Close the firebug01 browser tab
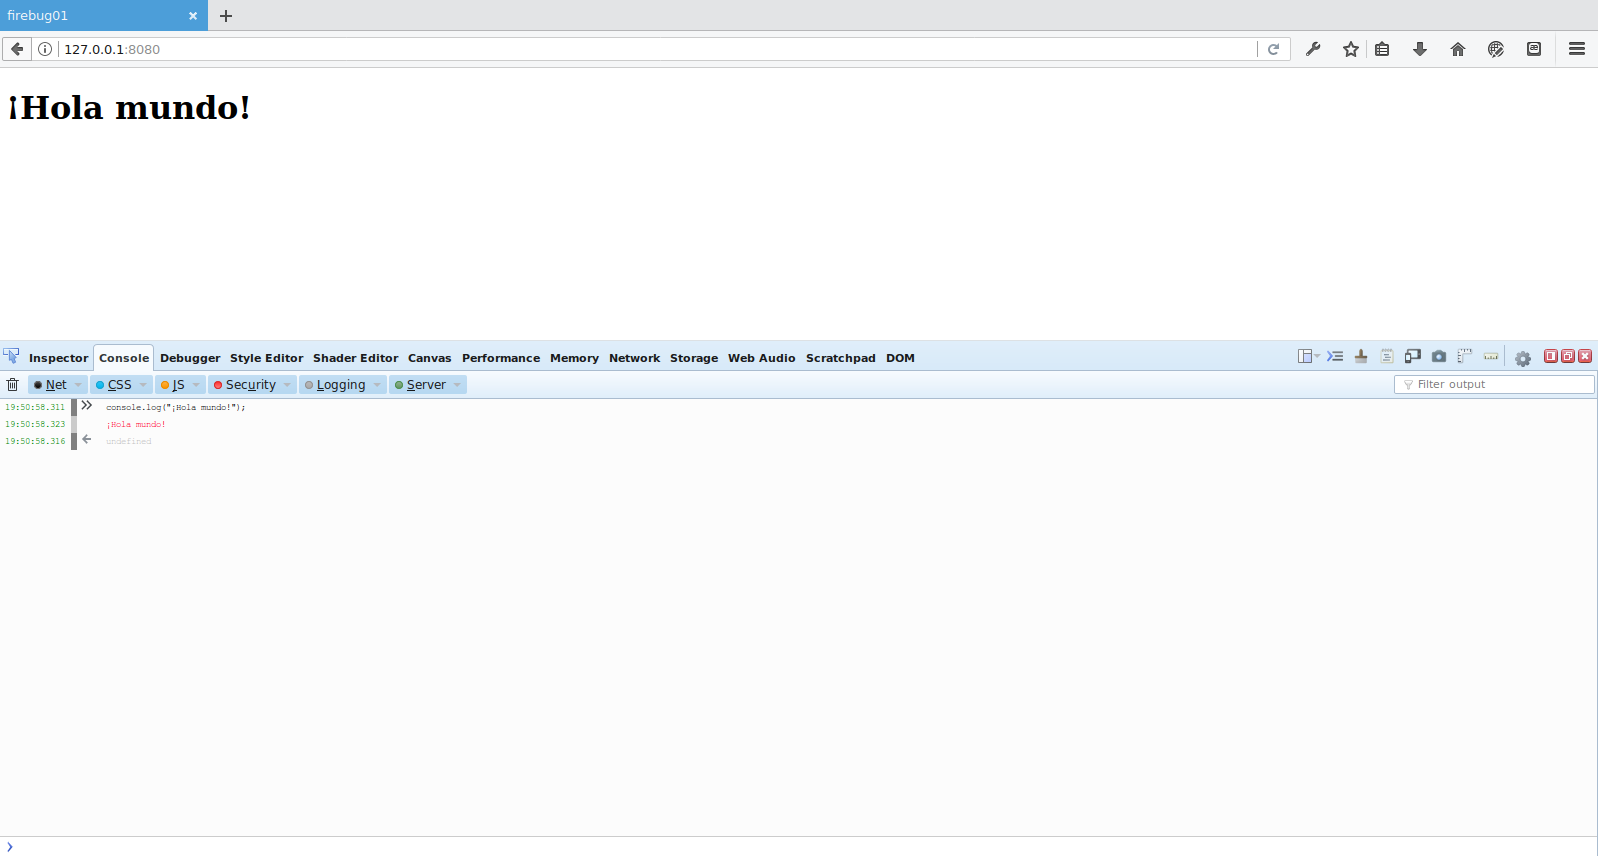This screenshot has height=856, width=1598. (x=193, y=16)
